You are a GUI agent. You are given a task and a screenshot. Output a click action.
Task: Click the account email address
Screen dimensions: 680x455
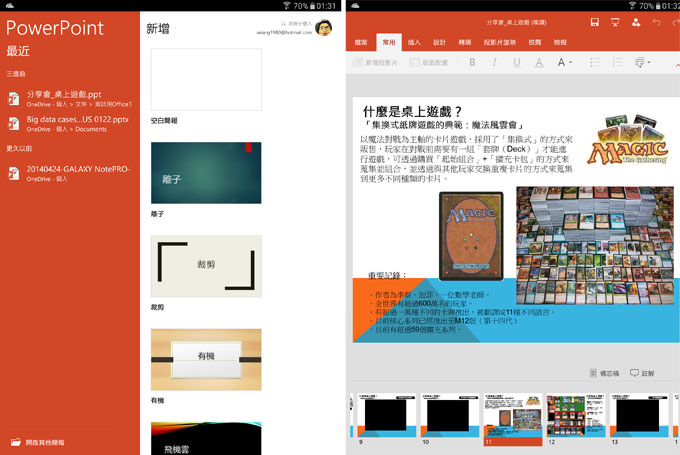[x=284, y=32]
